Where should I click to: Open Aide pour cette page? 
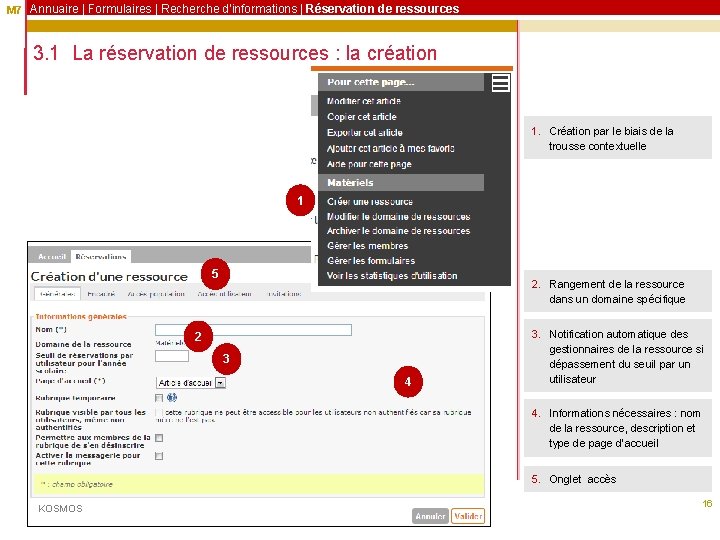click(x=369, y=164)
